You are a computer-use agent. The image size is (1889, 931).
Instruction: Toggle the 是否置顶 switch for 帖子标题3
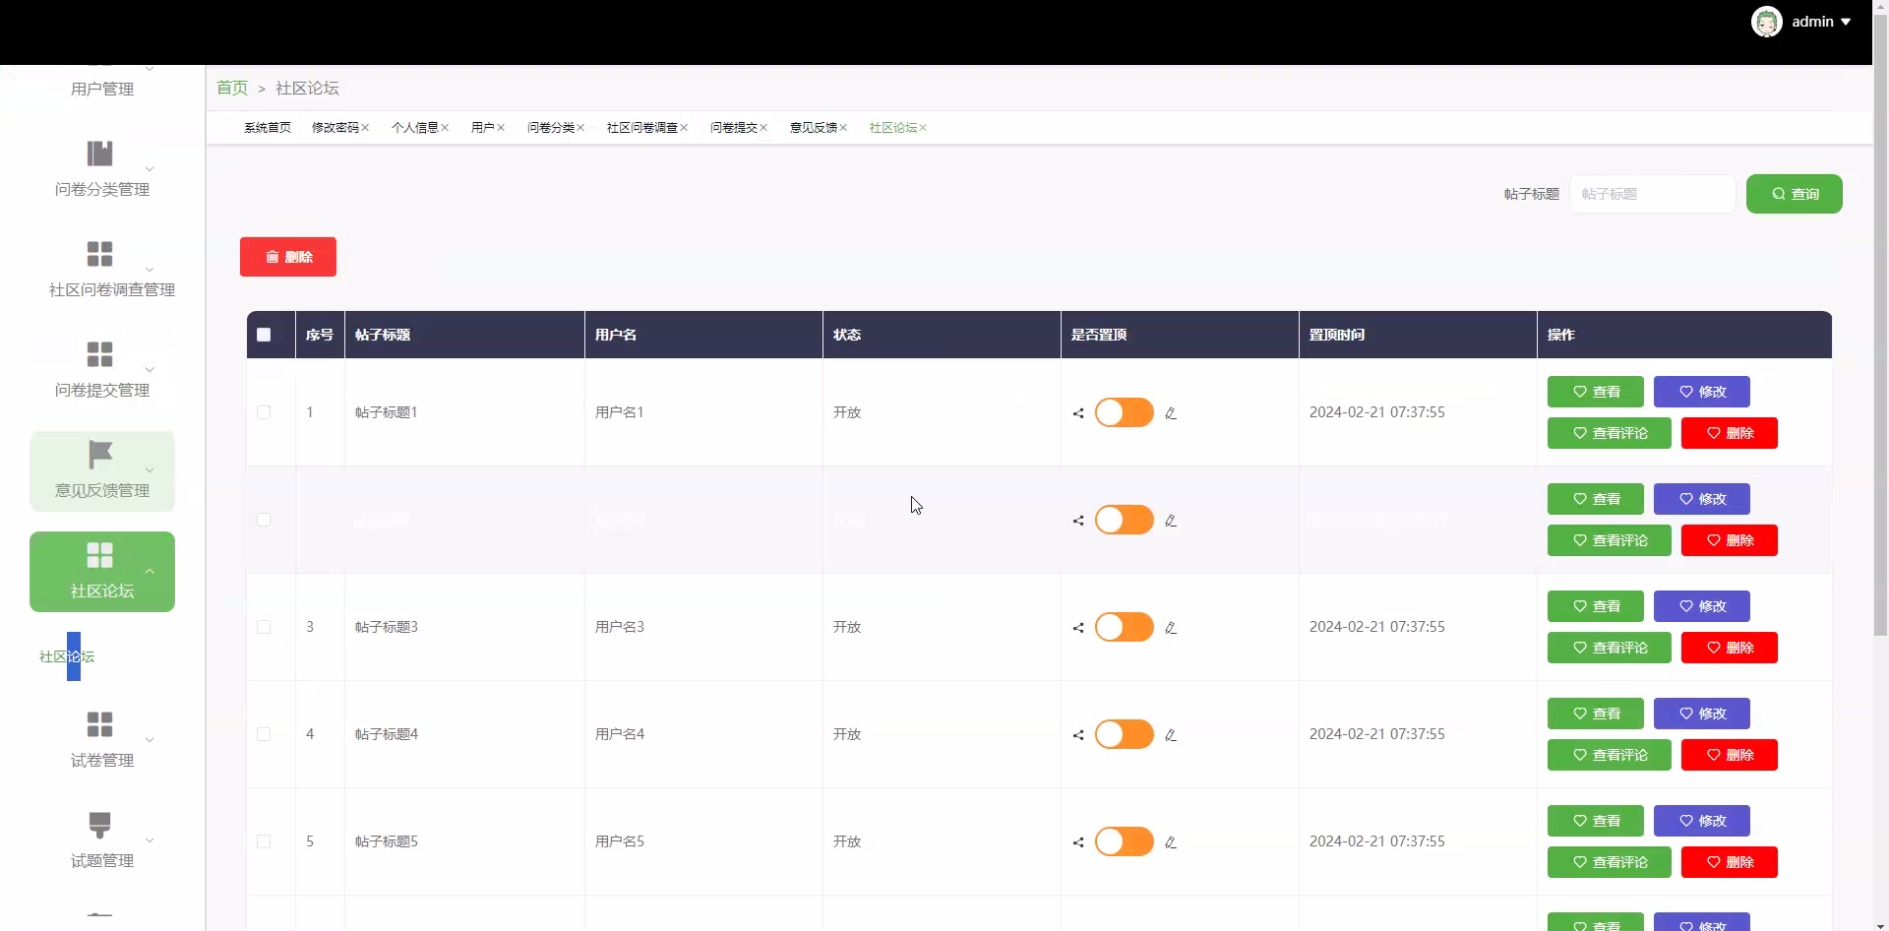tap(1124, 627)
